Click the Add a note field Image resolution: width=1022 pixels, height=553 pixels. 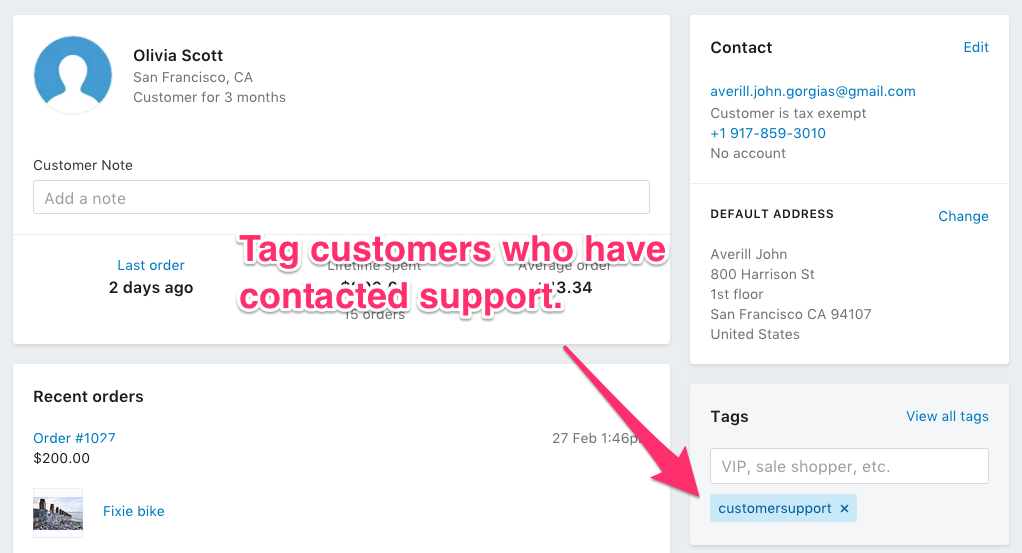pyautogui.click(x=342, y=197)
